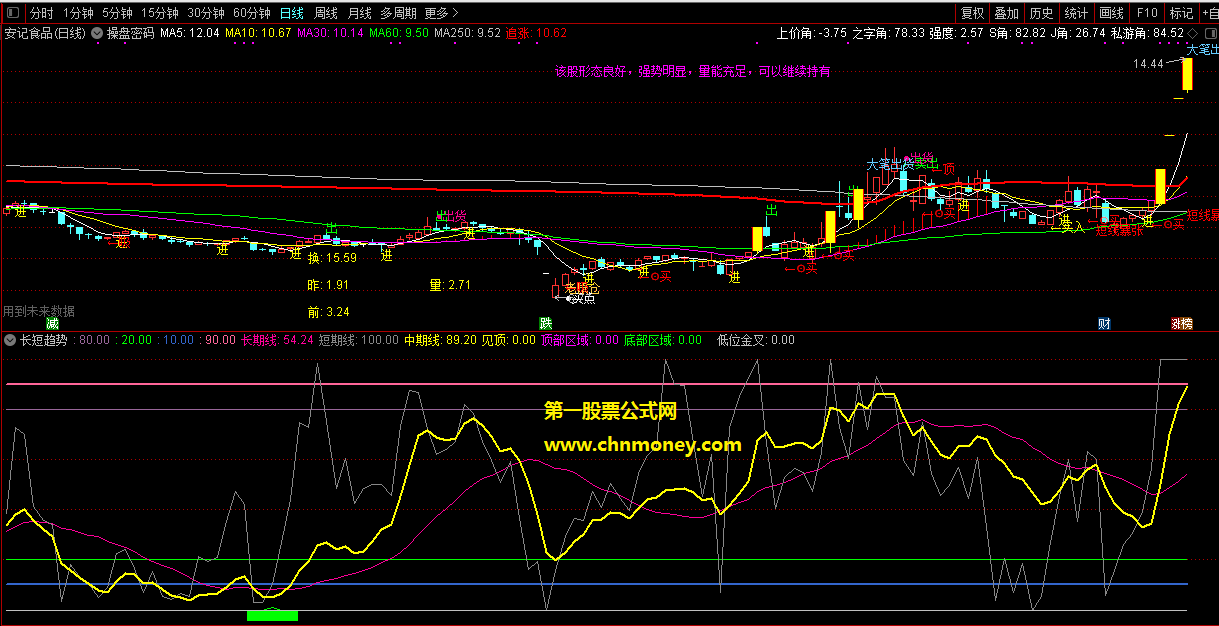
Task: Open the 多周期 multi-period view
Action: [398, 13]
